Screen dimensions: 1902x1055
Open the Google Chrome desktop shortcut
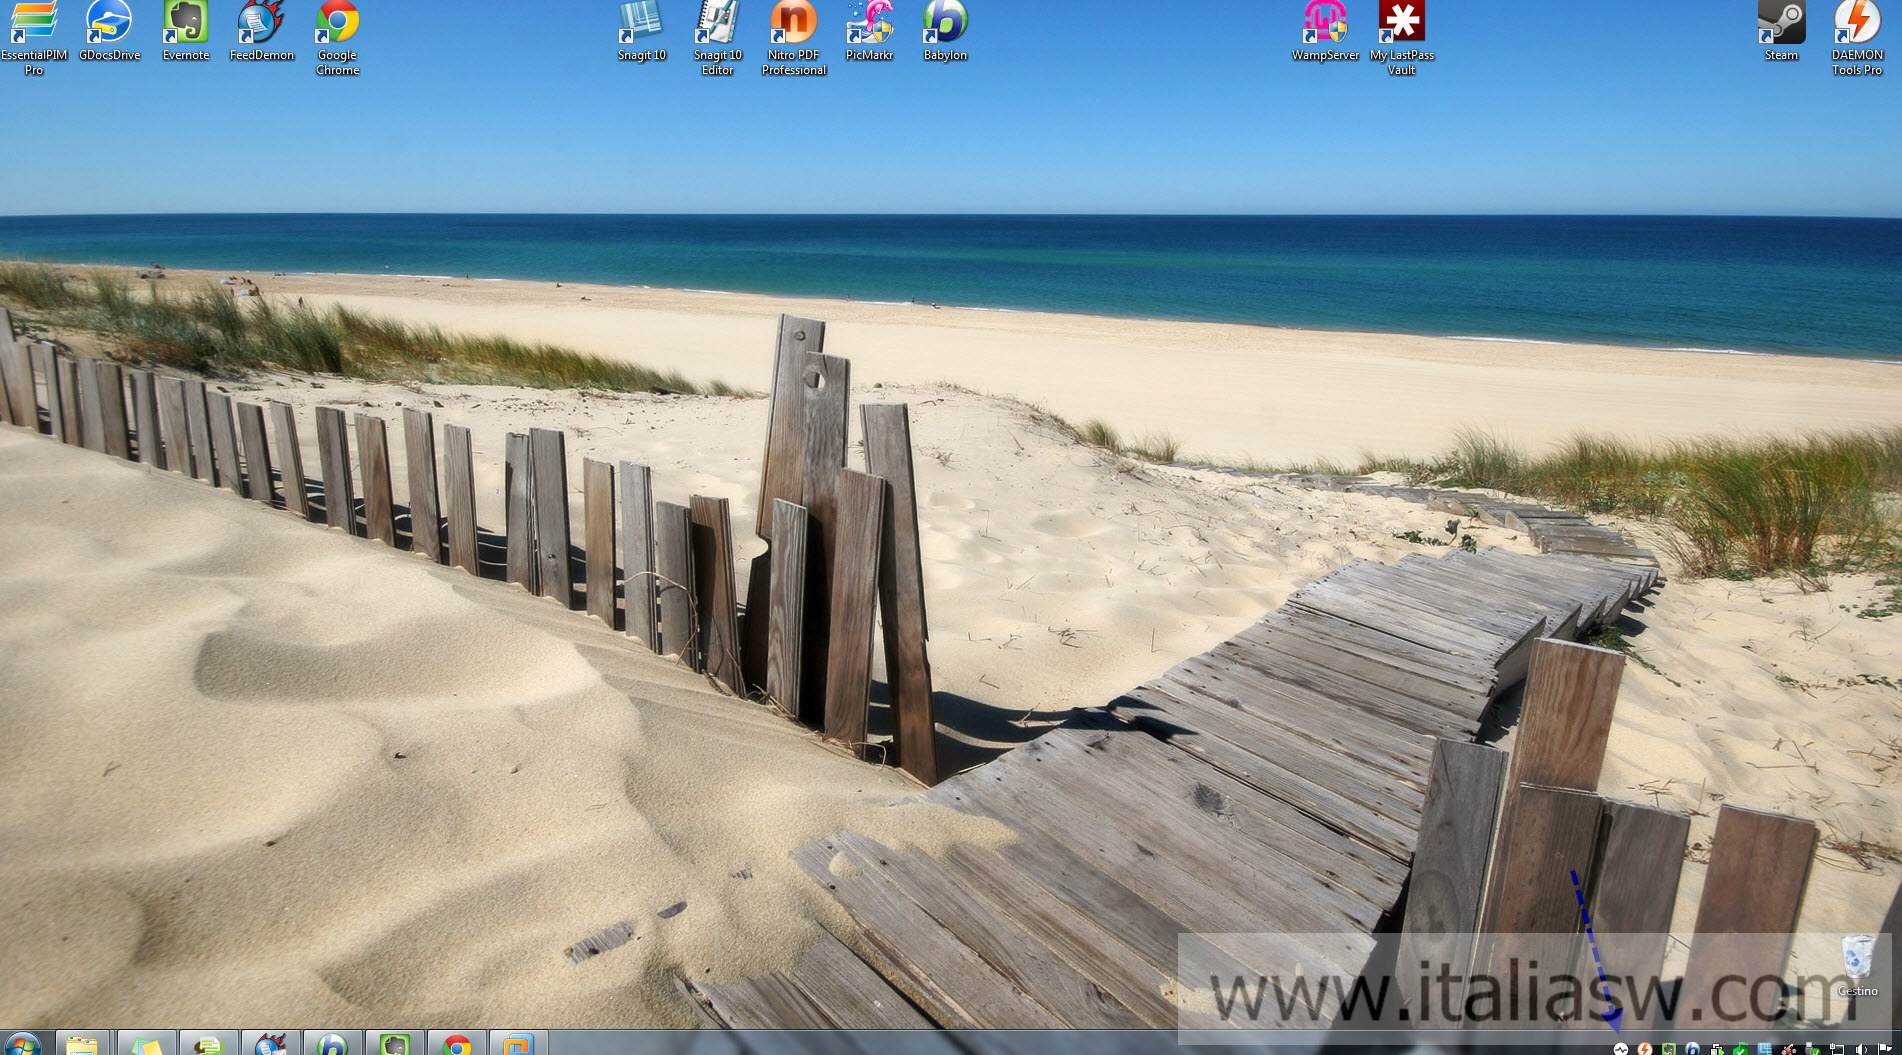[338, 38]
